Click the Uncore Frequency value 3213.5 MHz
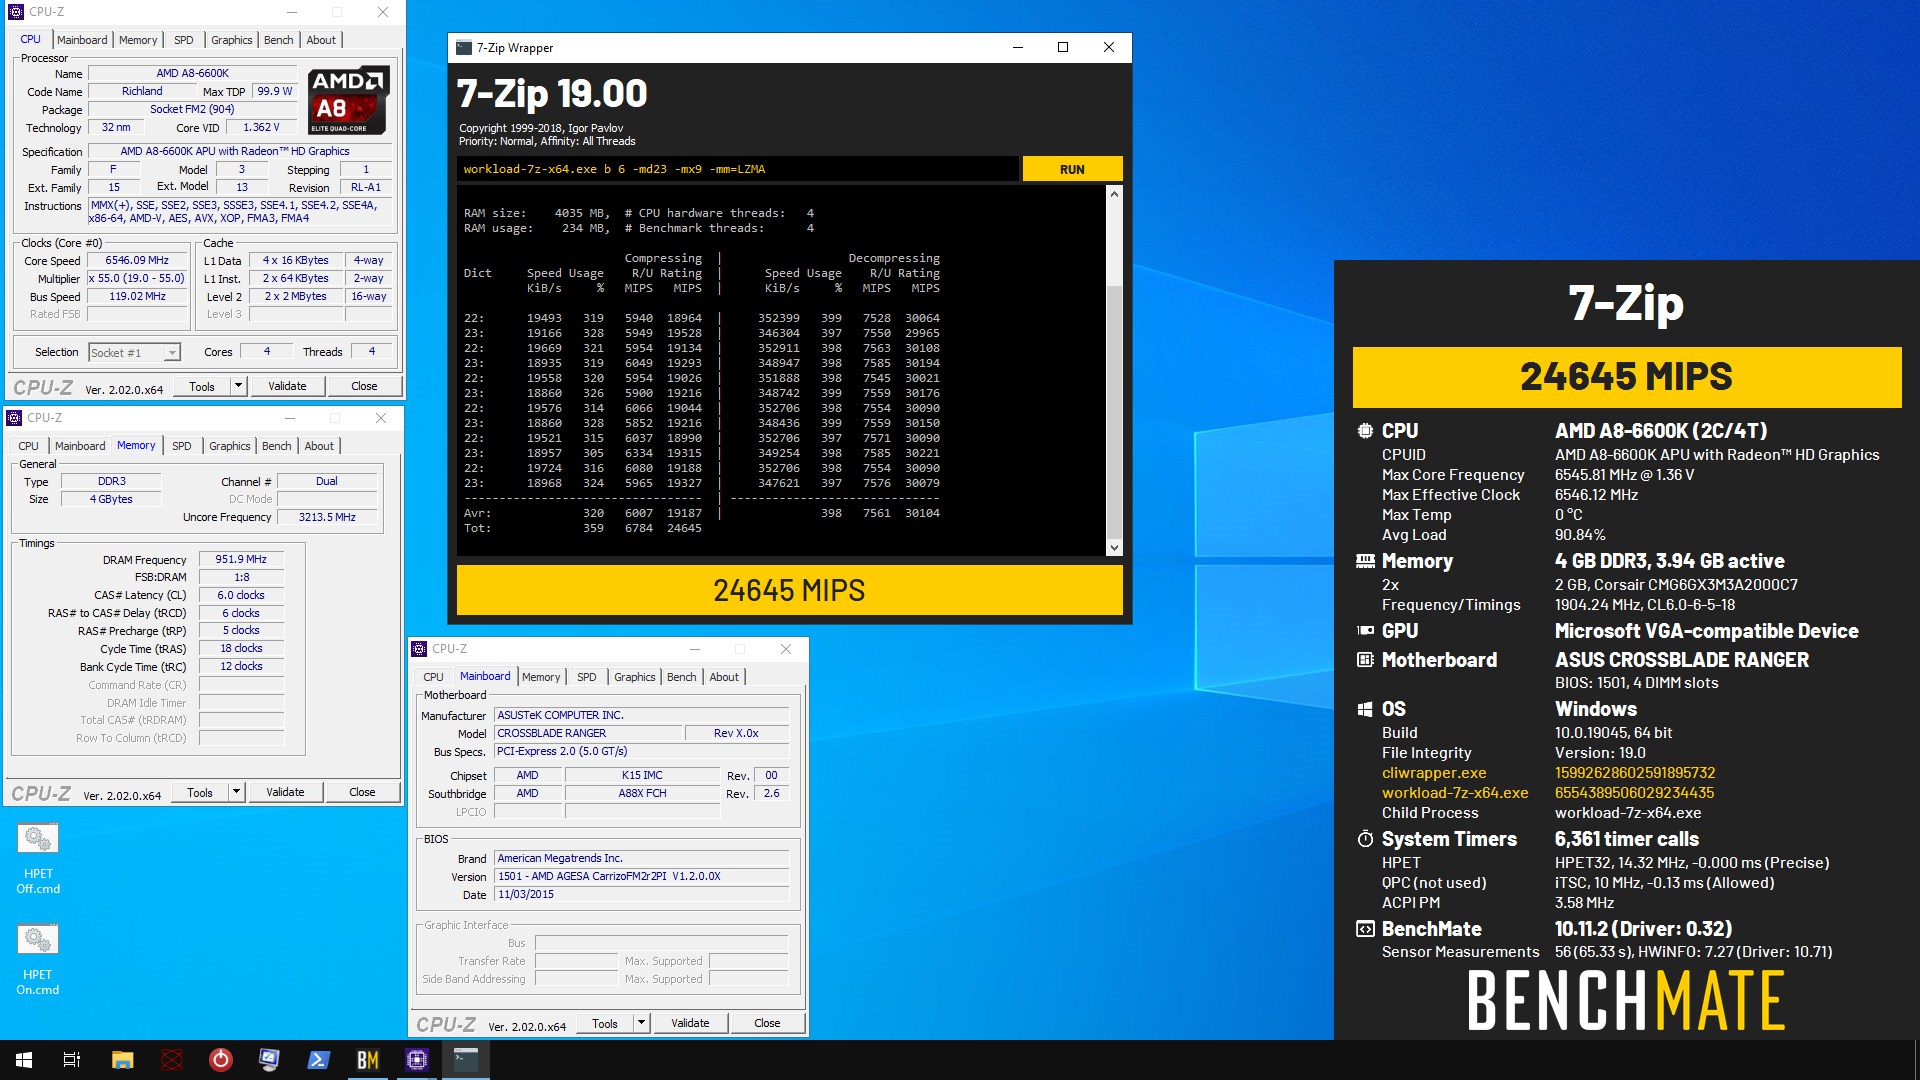Image resolution: width=1920 pixels, height=1080 pixels. (x=327, y=517)
